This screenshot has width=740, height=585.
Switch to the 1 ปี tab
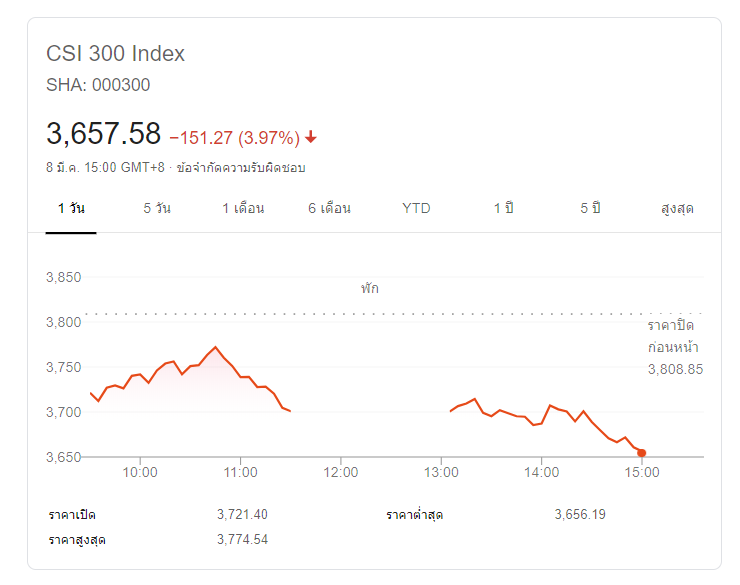(503, 208)
